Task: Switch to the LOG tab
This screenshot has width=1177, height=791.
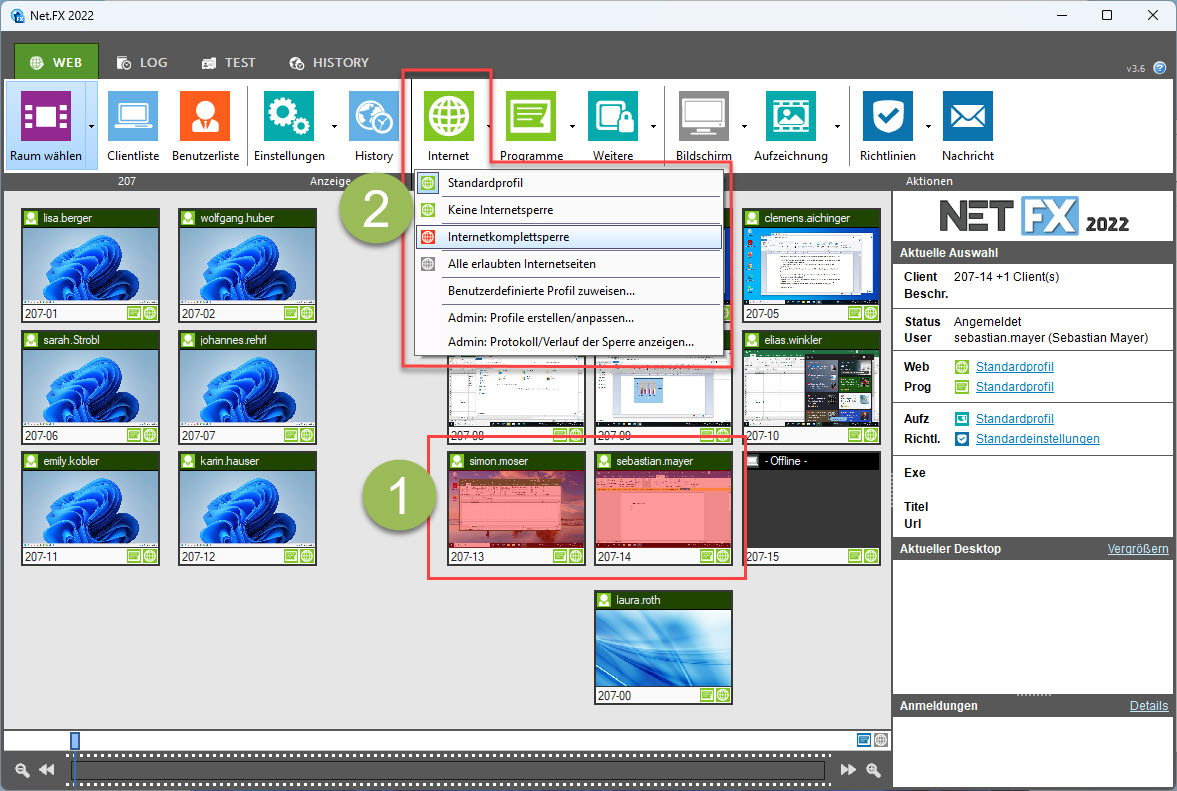Action: pos(142,62)
